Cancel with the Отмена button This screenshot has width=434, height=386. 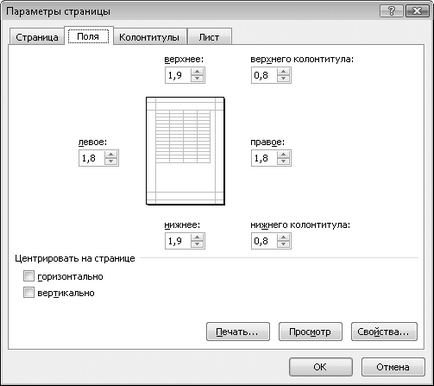393,367
